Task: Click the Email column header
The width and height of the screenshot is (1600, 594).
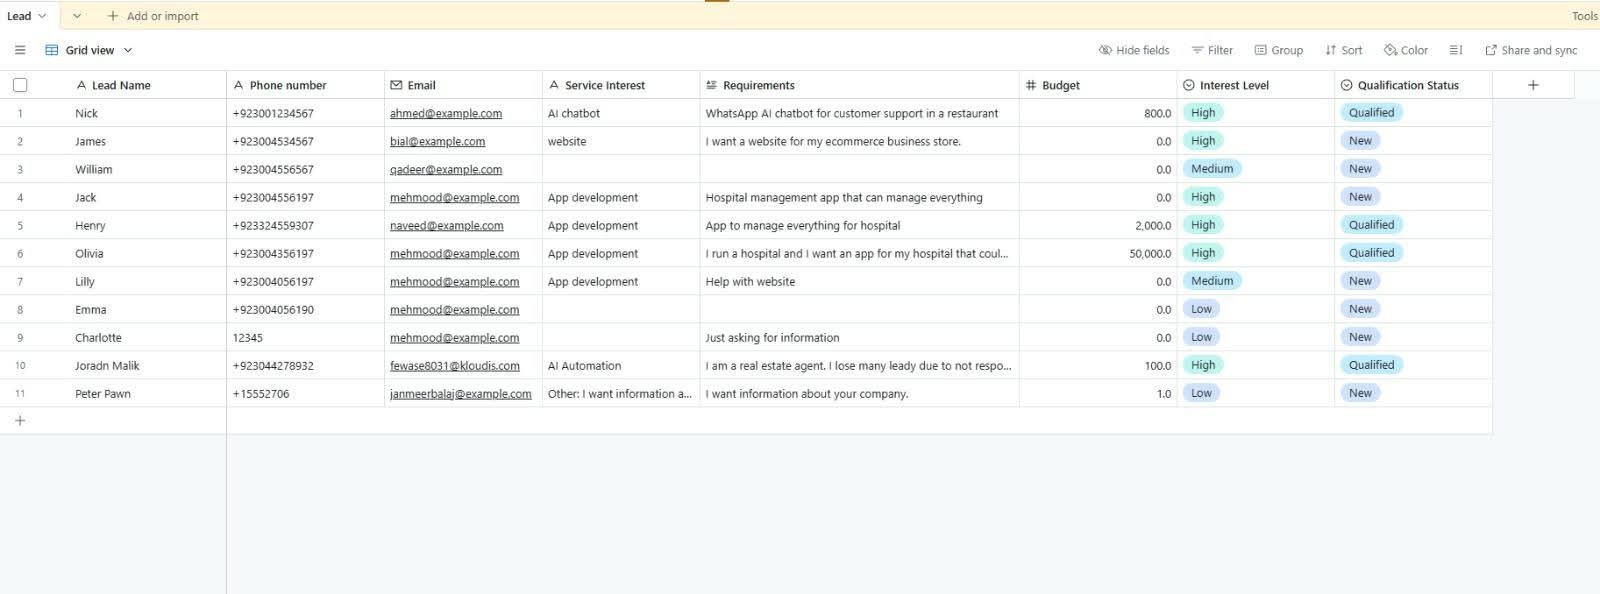Action: click(x=463, y=85)
